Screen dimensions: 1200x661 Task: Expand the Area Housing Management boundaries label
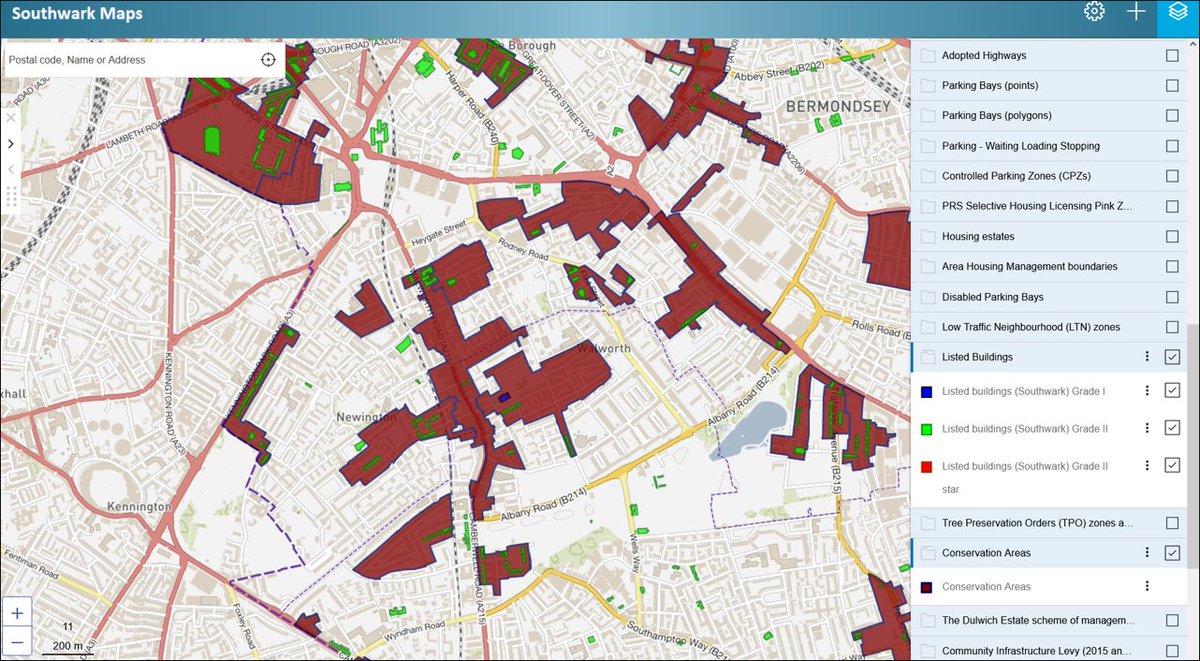click(1029, 267)
